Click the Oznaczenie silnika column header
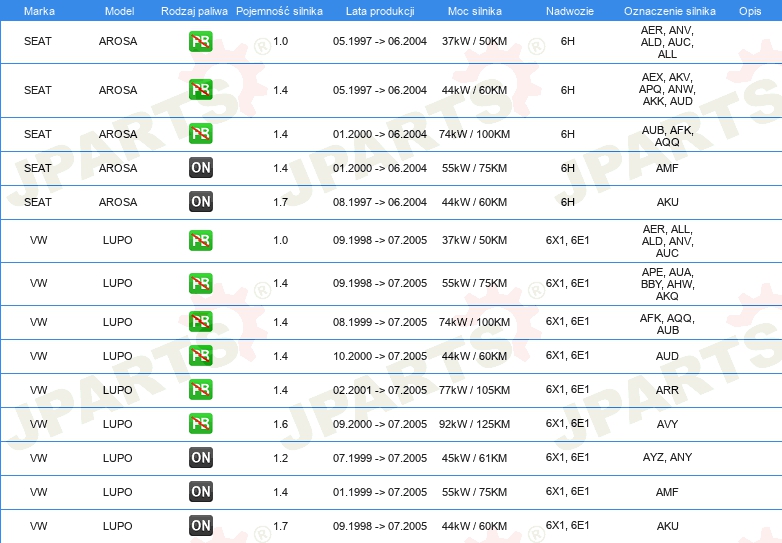This screenshot has width=782, height=543. [670, 11]
